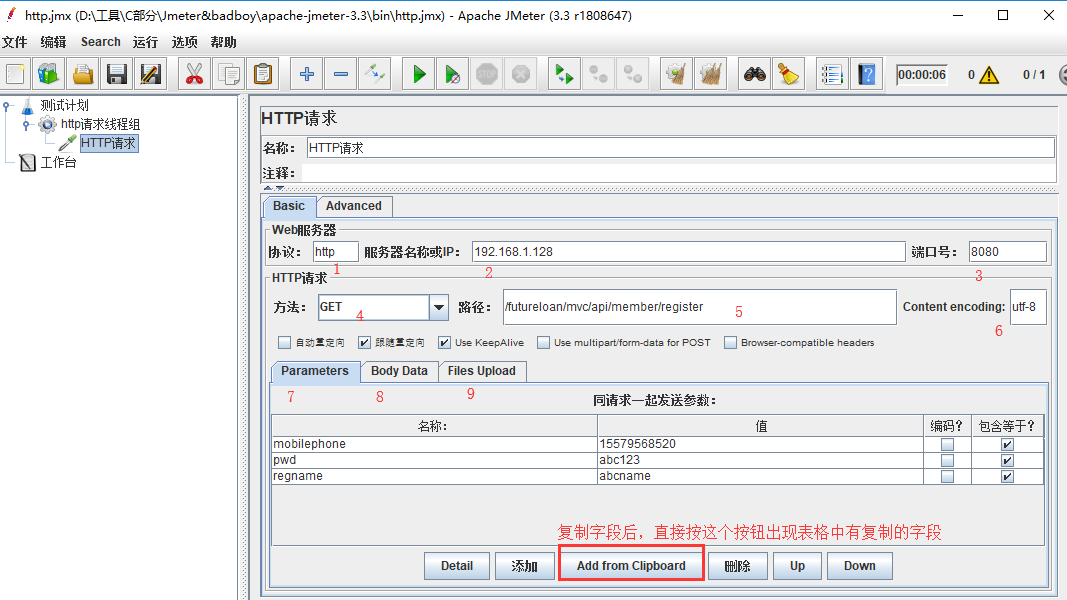Click the Remote stop all icon
The width and height of the screenshot is (1067, 600).
tap(598, 74)
